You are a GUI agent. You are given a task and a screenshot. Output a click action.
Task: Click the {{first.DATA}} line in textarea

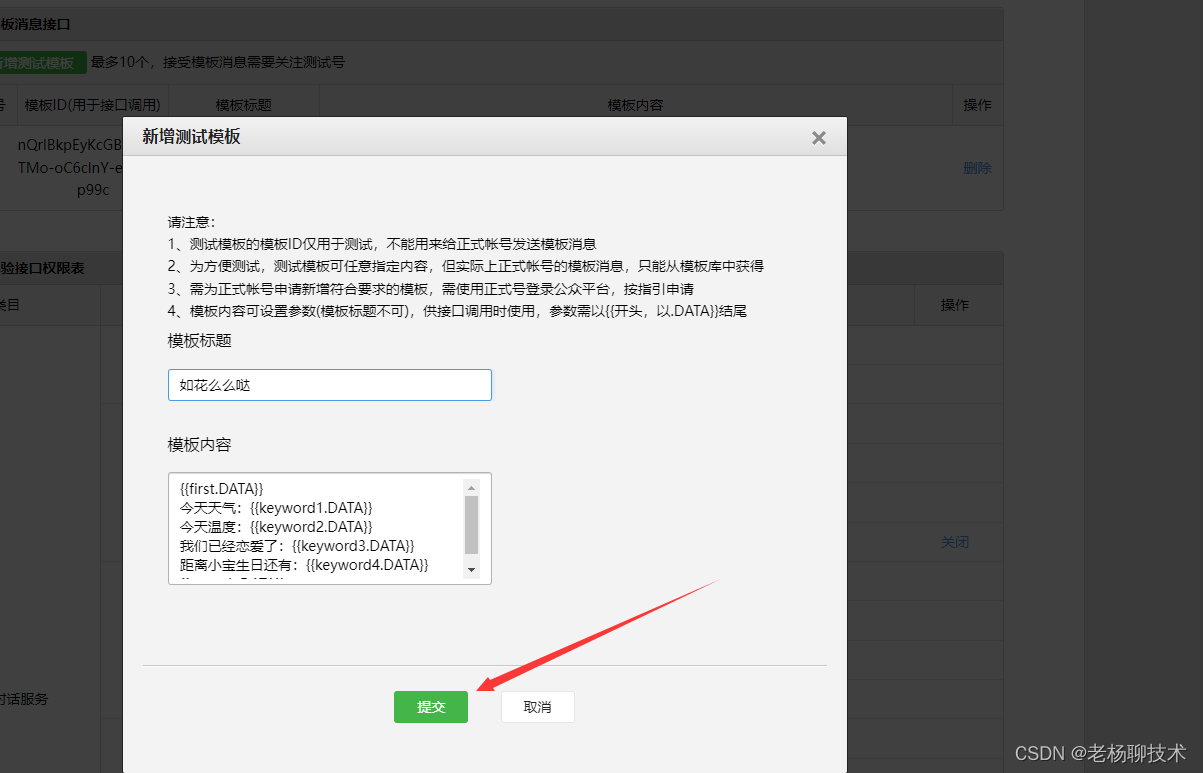[x=221, y=488]
